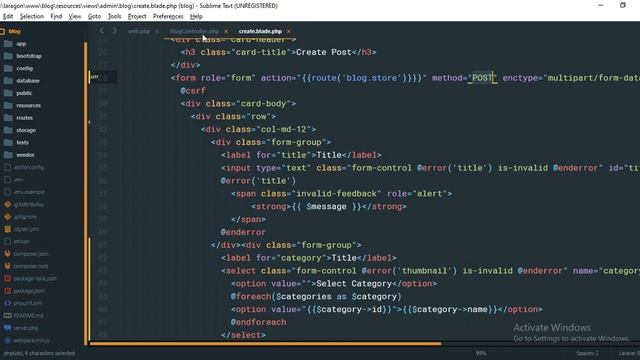Jump back using the left arrow
640x360 pixels.
(x=102, y=31)
